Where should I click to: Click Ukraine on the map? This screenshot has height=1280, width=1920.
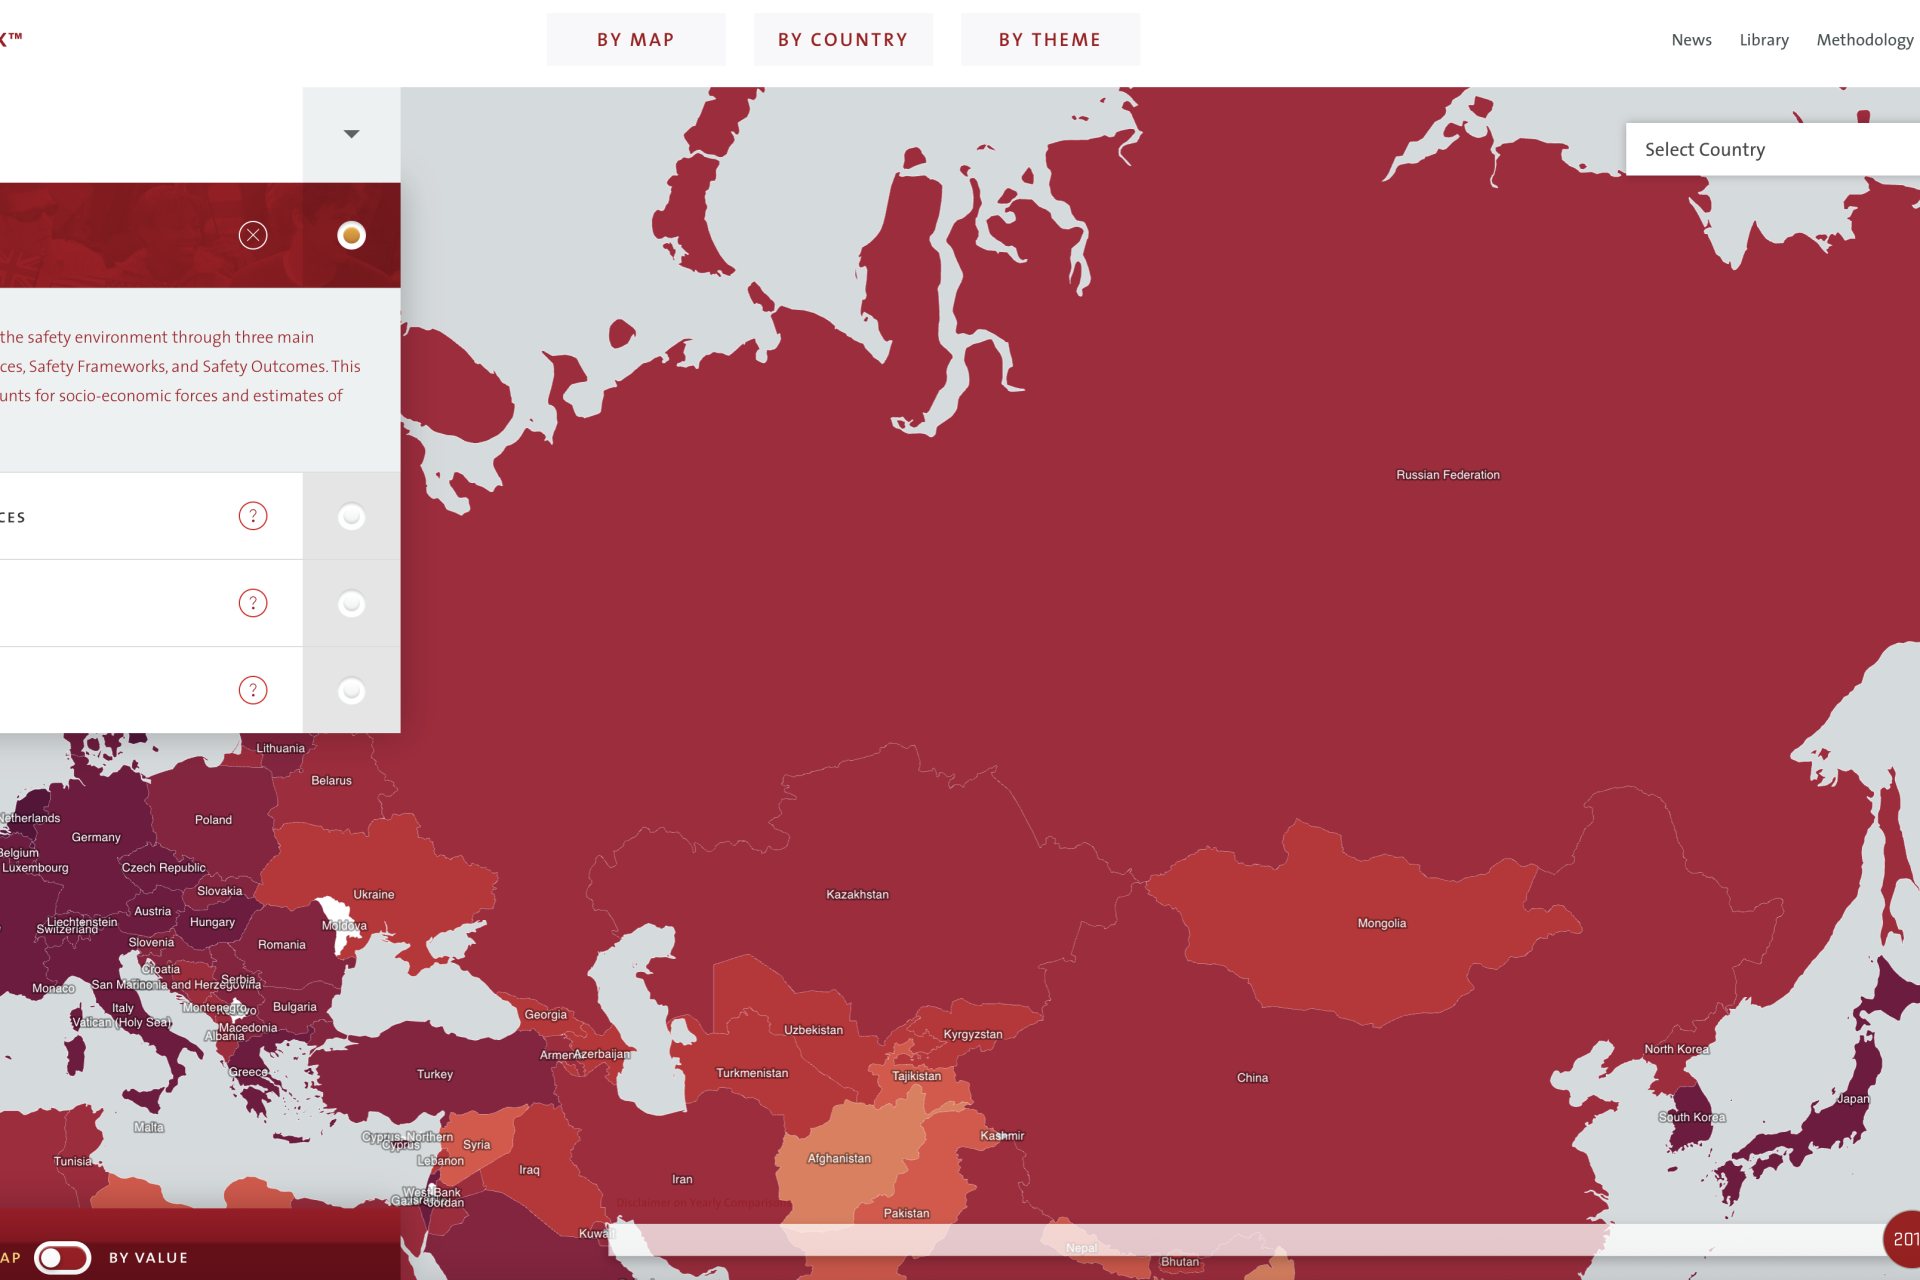click(x=373, y=894)
